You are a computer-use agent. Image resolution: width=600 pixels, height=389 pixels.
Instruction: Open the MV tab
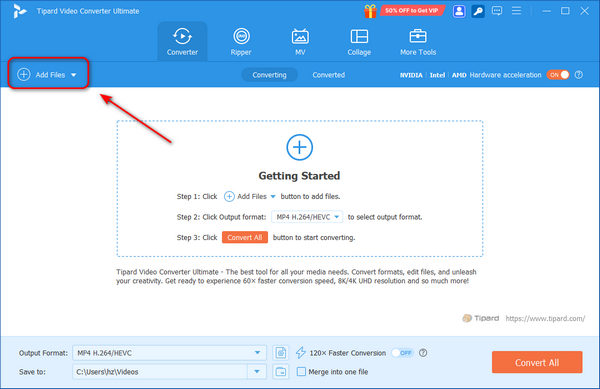point(300,41)
